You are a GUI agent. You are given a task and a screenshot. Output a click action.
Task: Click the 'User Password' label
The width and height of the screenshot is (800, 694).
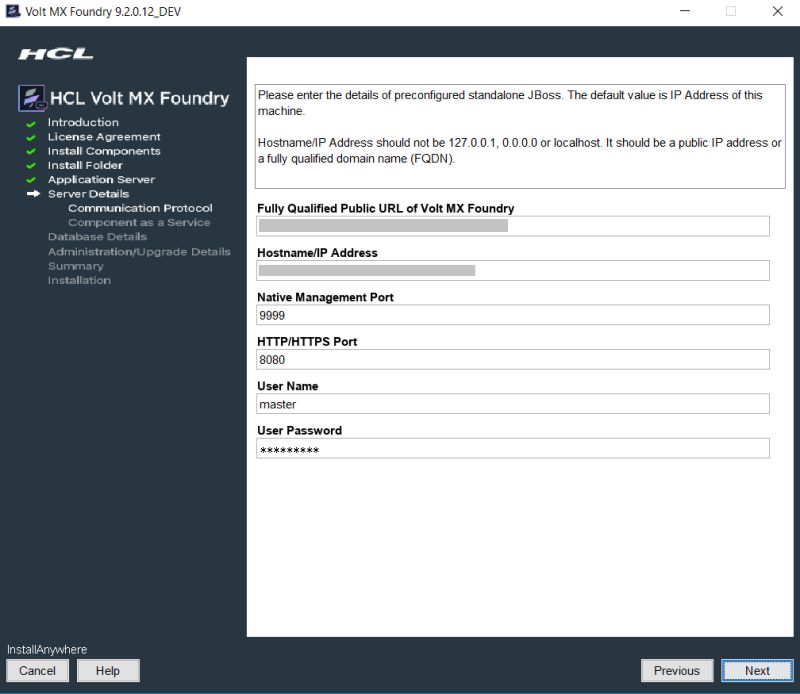point(299,431)
